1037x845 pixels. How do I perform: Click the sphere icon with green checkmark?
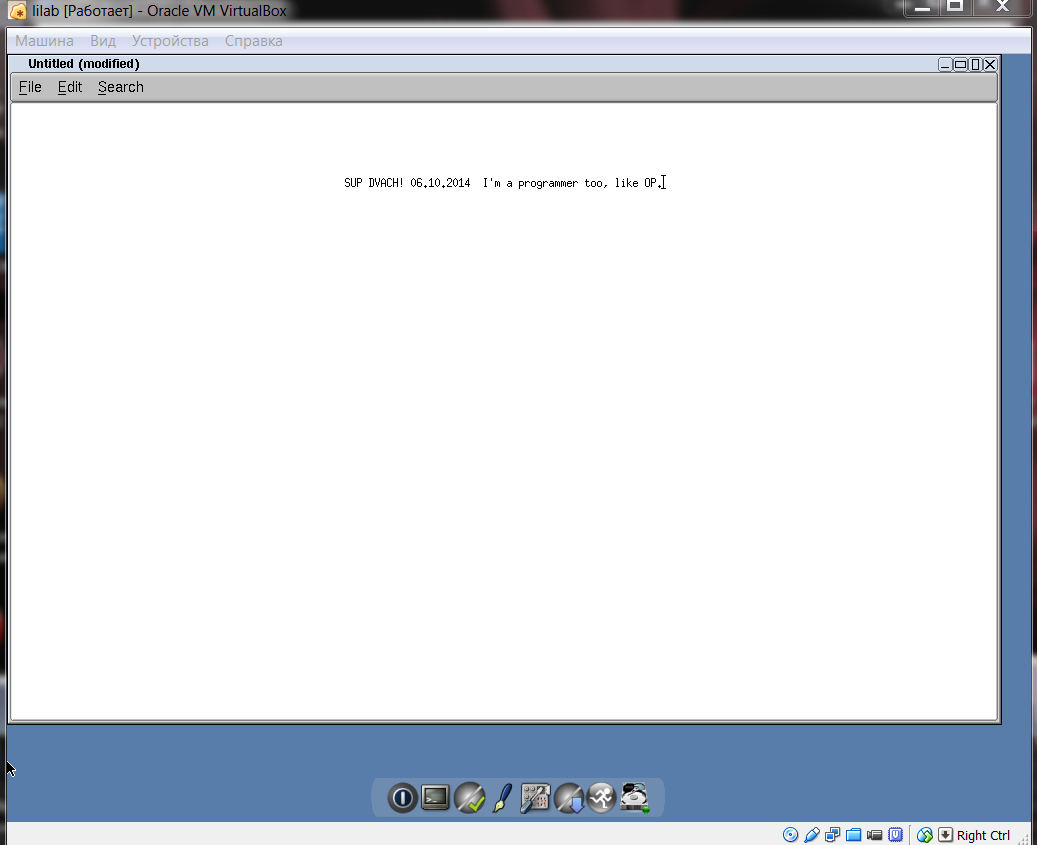click(x=470, y=798)
